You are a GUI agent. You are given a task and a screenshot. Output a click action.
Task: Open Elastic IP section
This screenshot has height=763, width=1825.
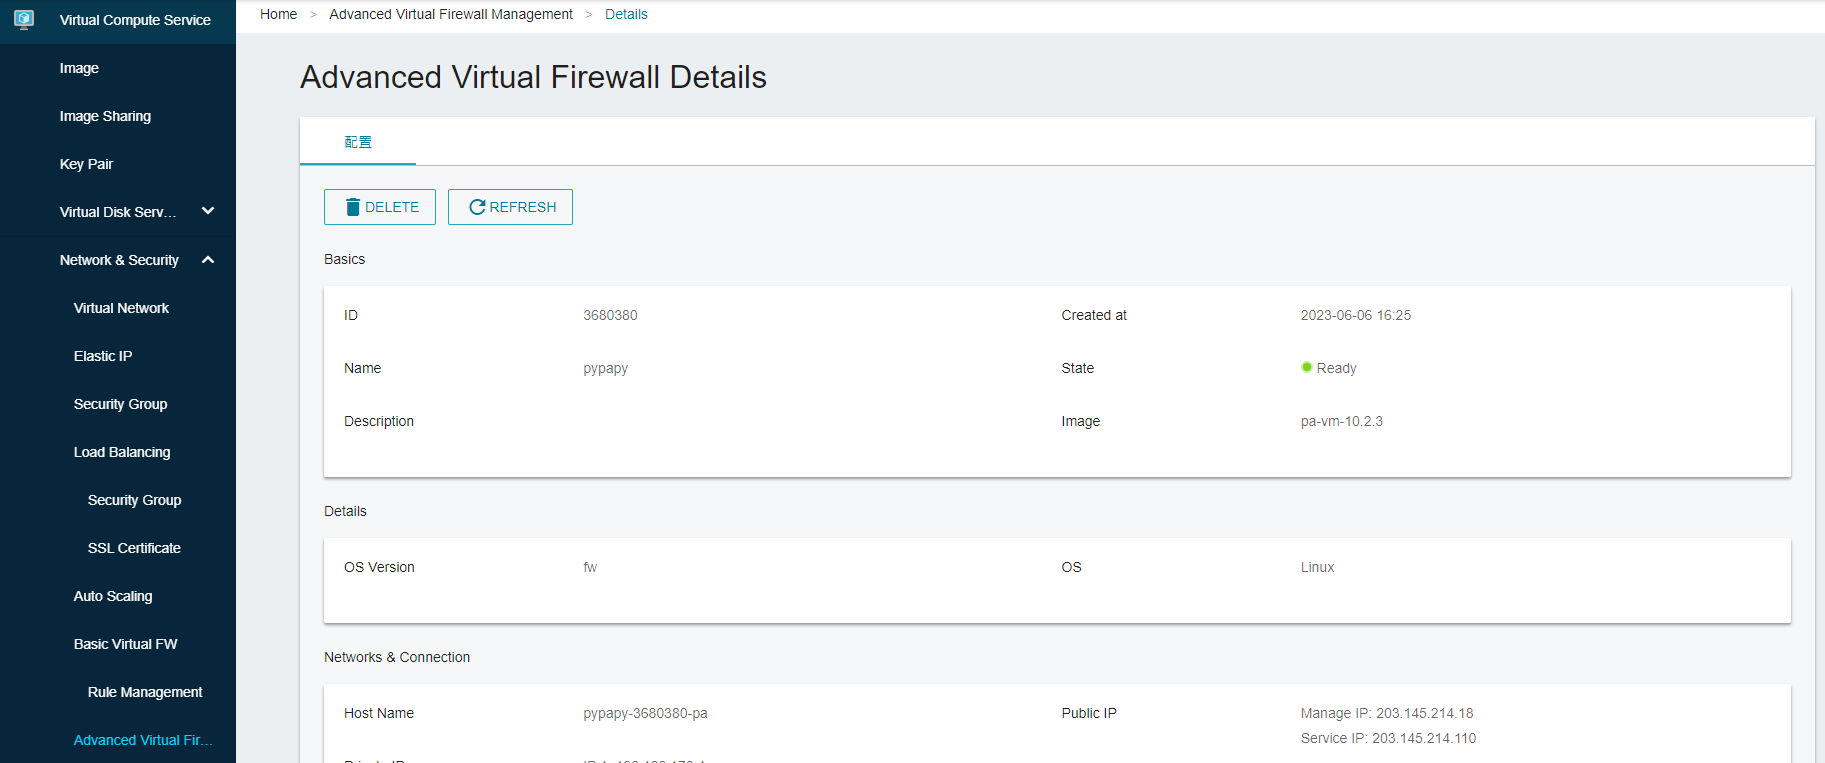tap(103, 356)
